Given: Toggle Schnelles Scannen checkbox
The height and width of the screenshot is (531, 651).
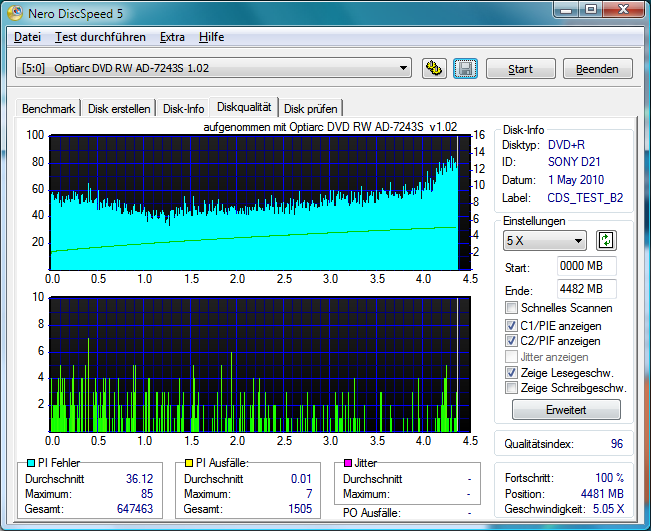Looking at the screenshot, I should click(512, 308).
